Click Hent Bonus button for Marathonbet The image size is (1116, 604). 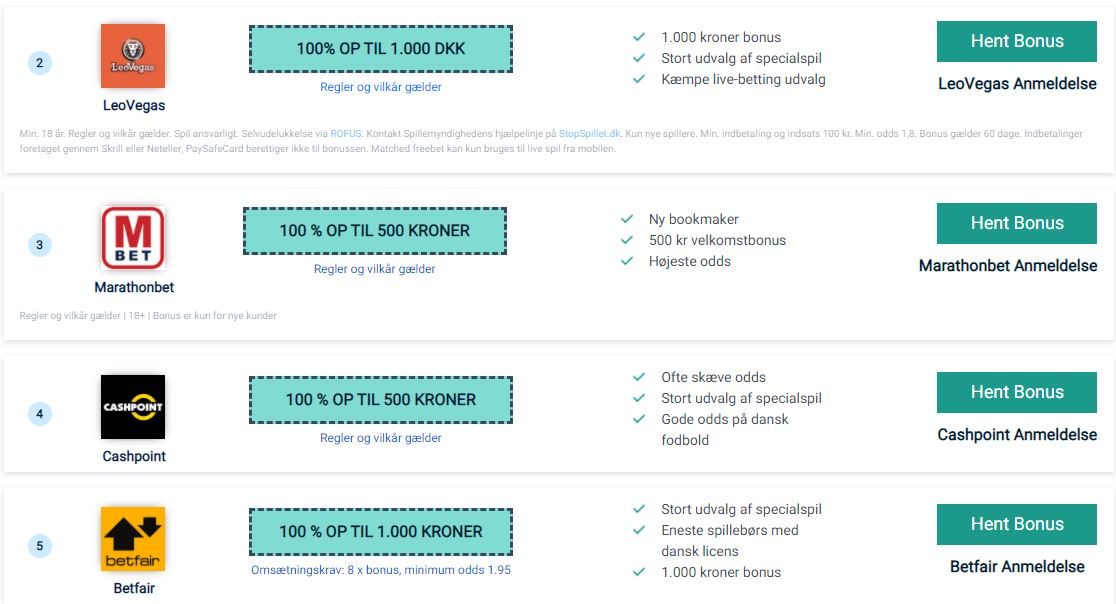1016,223
